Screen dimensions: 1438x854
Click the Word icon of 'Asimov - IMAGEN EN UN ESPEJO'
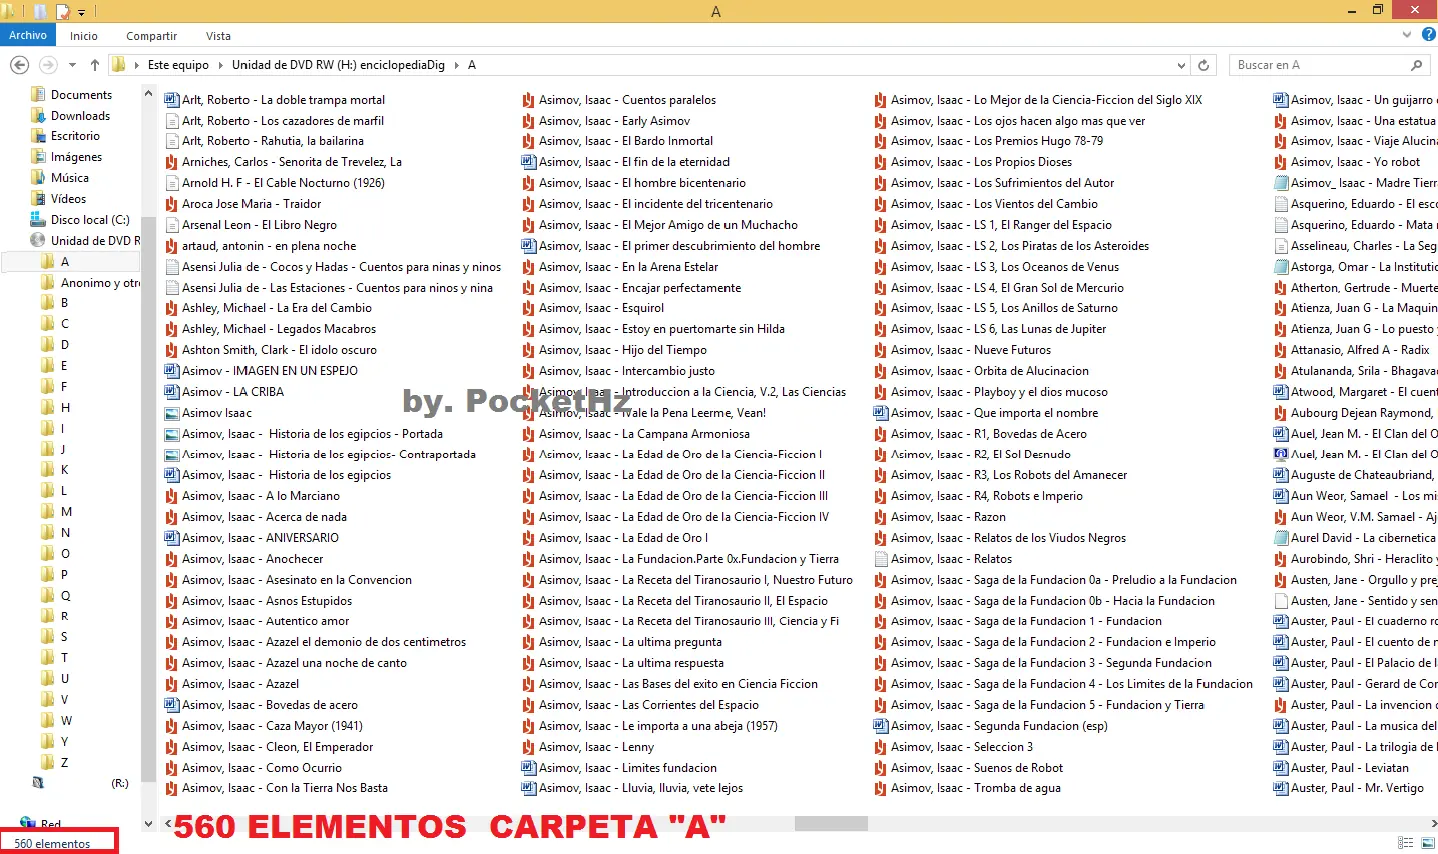(x=171, y=371)
